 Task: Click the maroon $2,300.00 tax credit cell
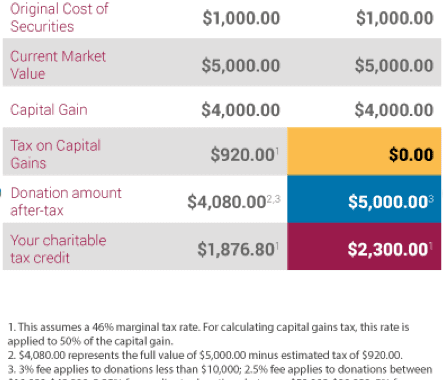[x=364, y=246]
